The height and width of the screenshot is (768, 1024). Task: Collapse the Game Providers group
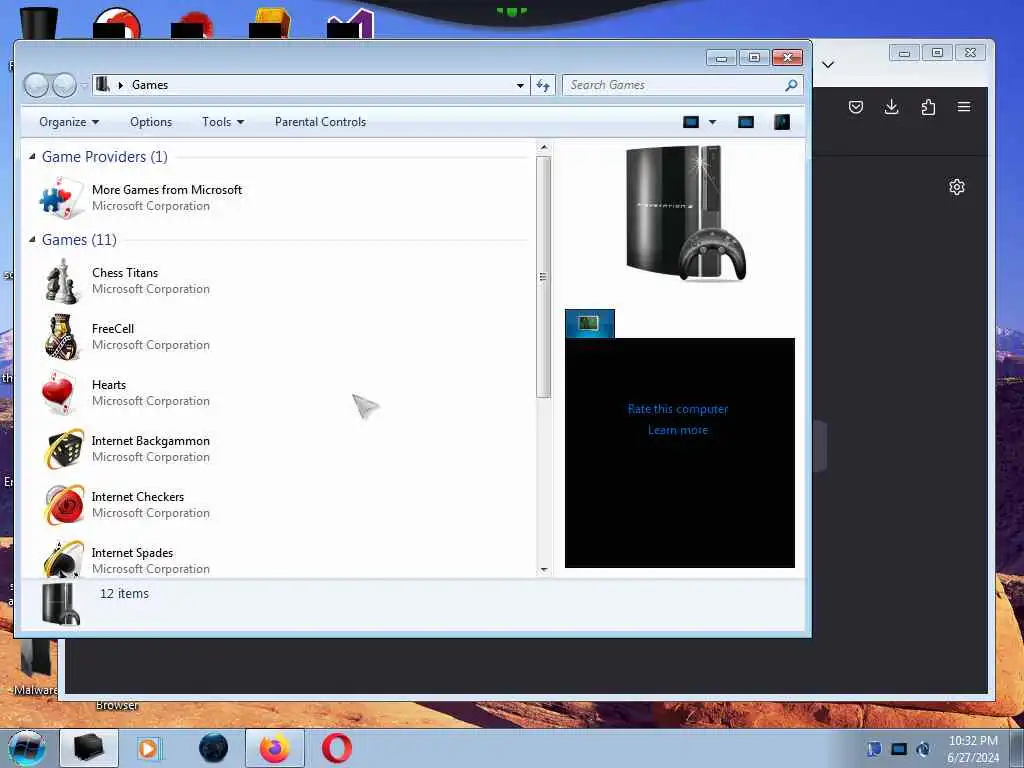click(32, 157)
